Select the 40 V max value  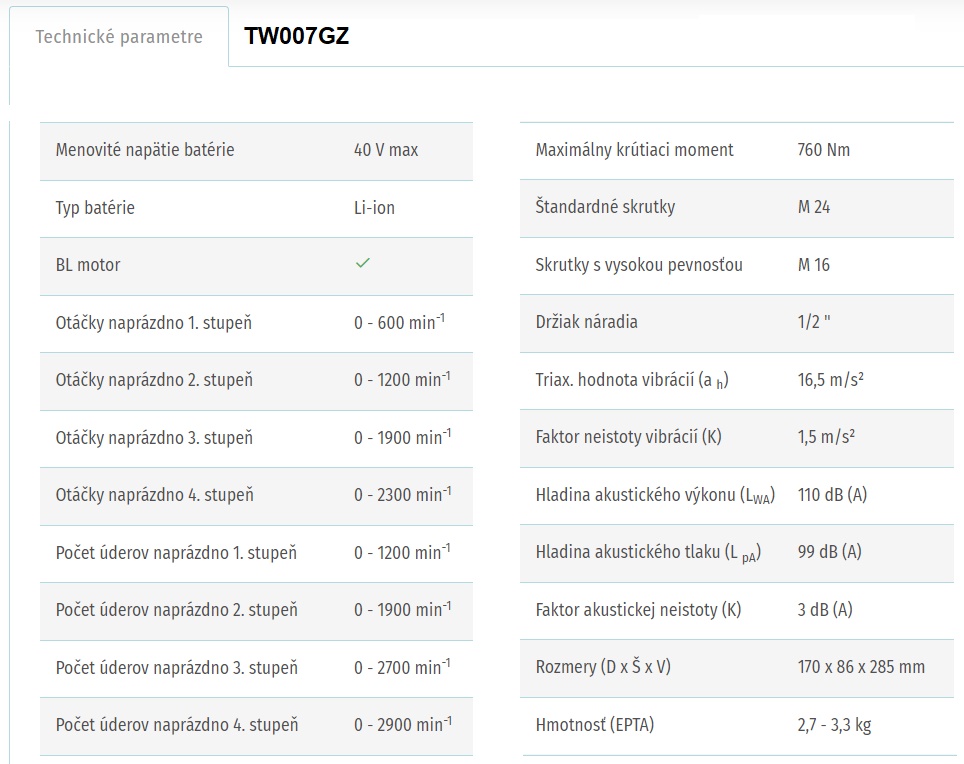click(385, 150)
